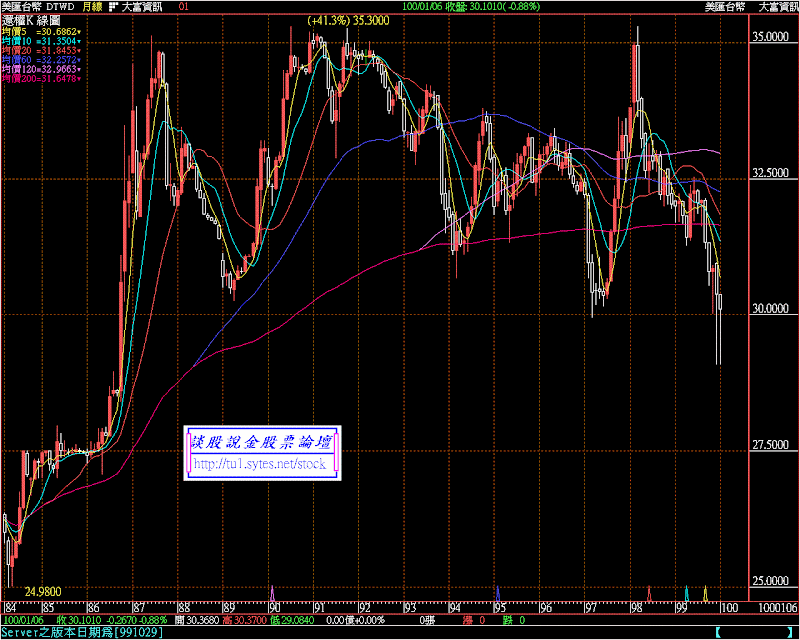Click the Server之版本日期為[991029] status message
The height and width of the screenshot is (640, 800).
pos(82,633)
